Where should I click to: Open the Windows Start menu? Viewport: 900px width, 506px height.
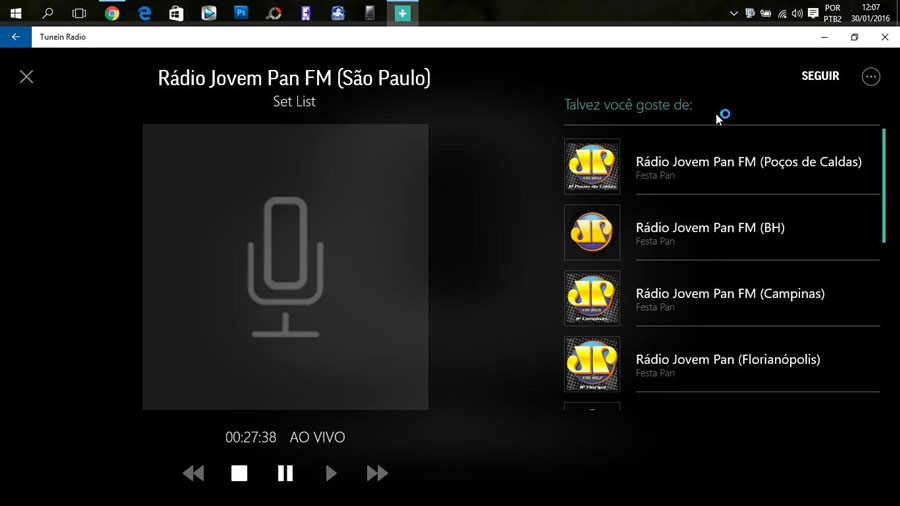15,13
